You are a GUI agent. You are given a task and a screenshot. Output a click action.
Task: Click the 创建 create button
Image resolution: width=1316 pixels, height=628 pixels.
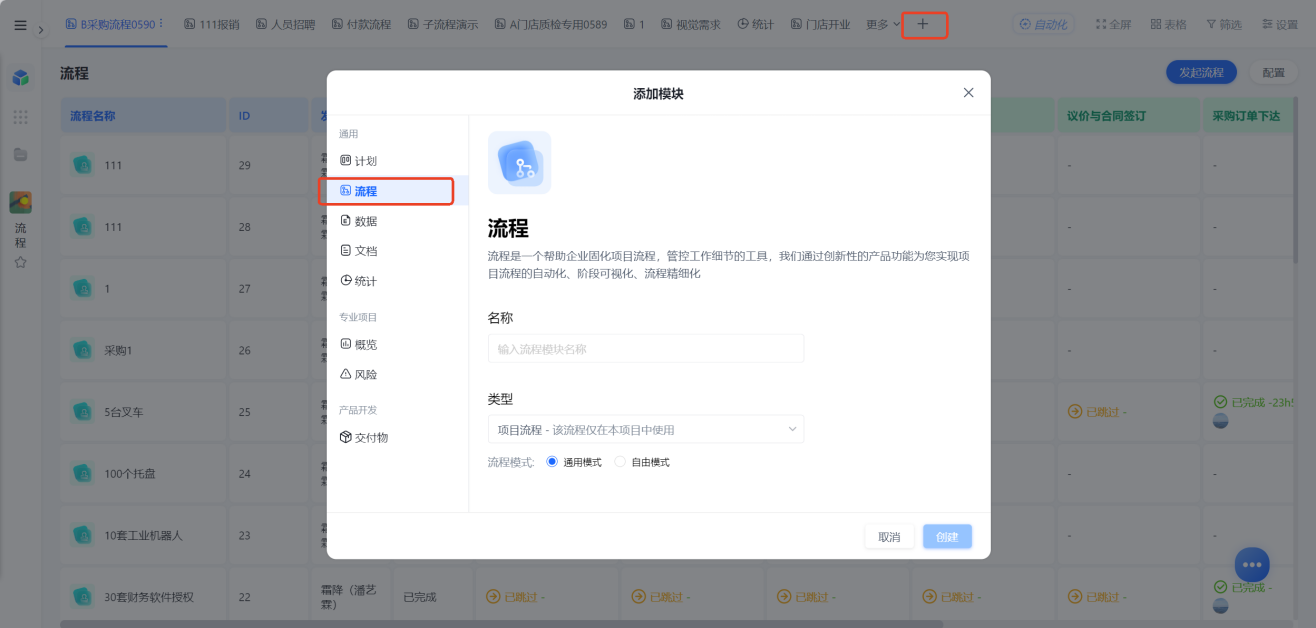pos(947,537)
